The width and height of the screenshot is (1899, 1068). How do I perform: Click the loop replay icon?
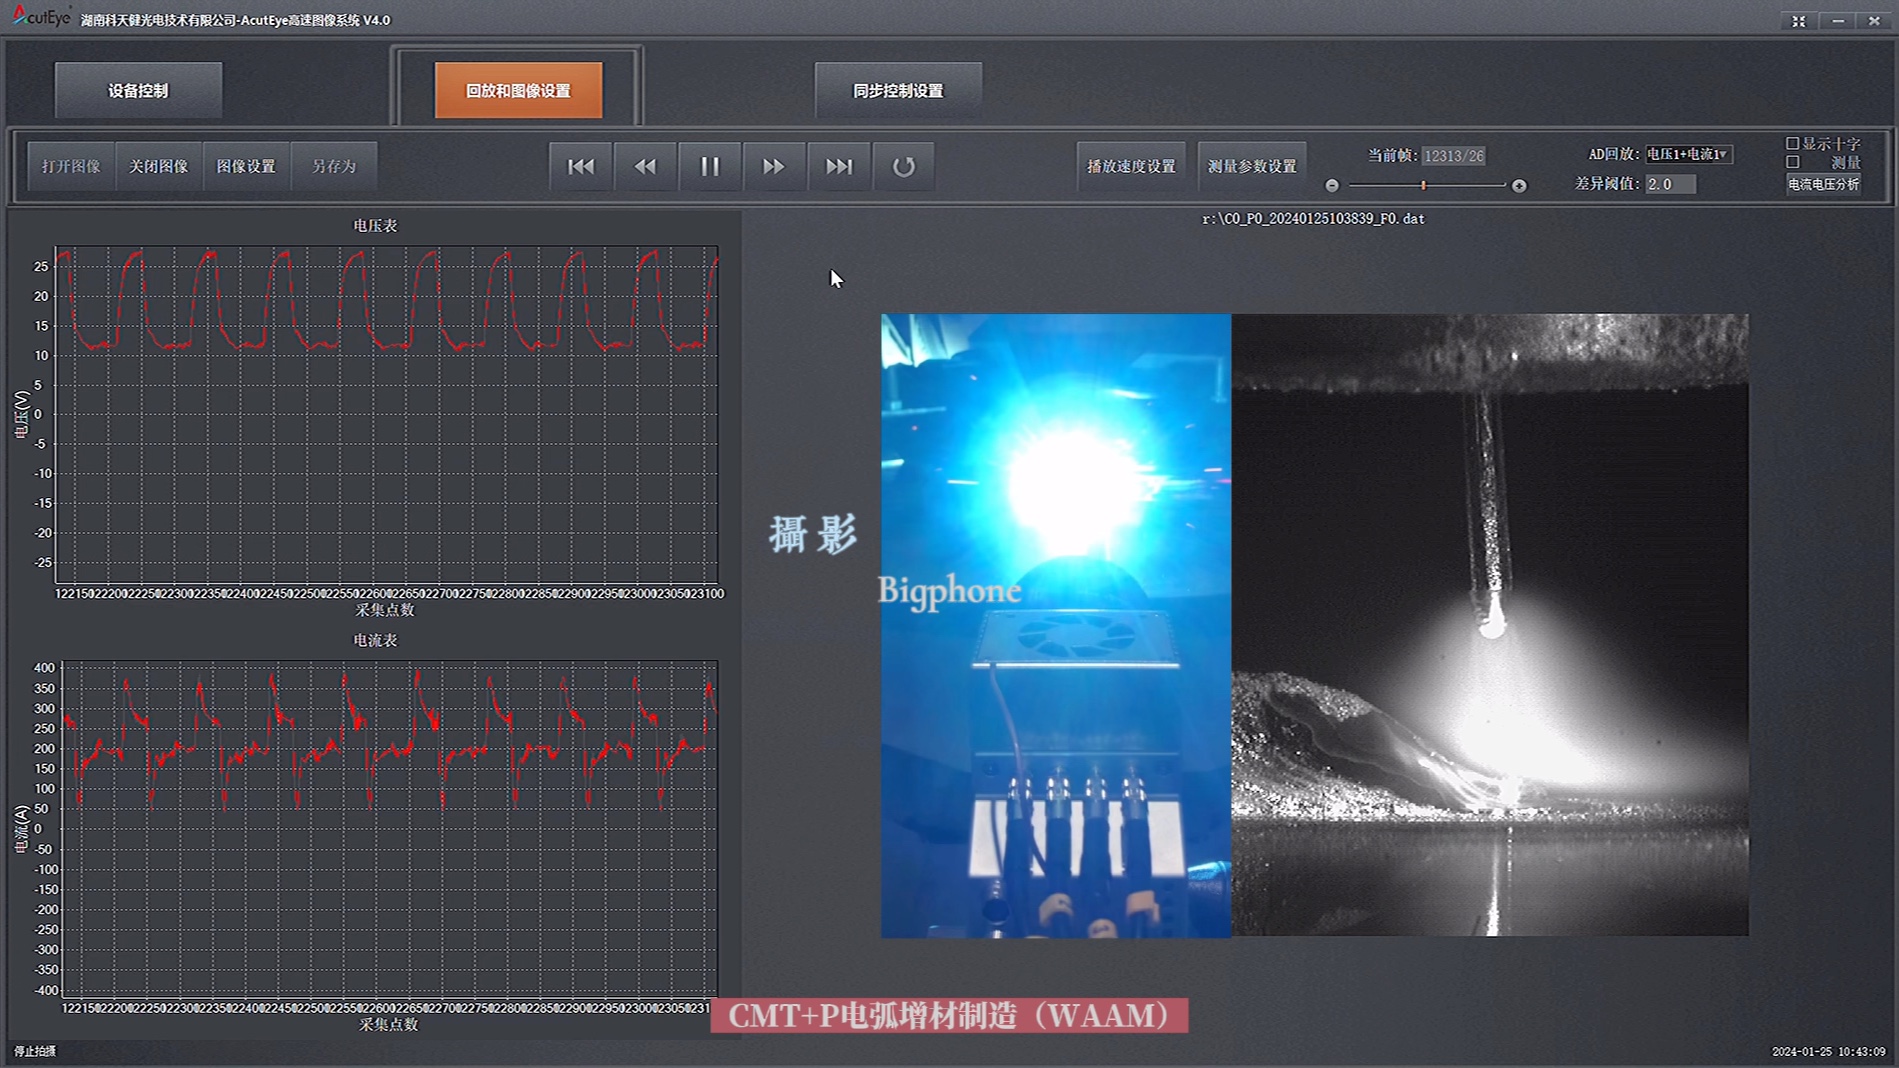tap(903, 166)
